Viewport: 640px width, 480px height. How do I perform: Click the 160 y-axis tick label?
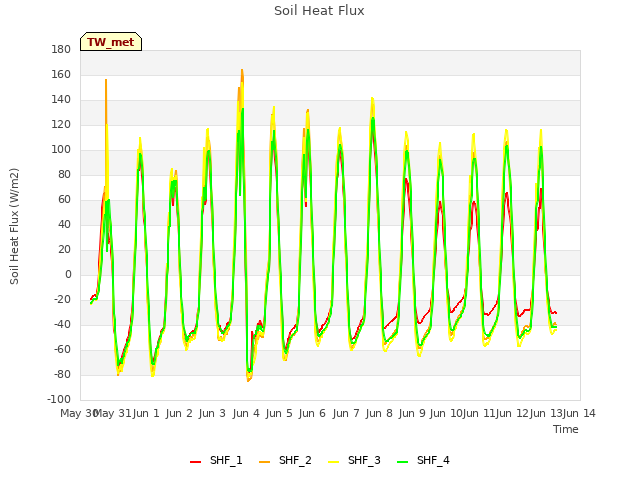61,74
